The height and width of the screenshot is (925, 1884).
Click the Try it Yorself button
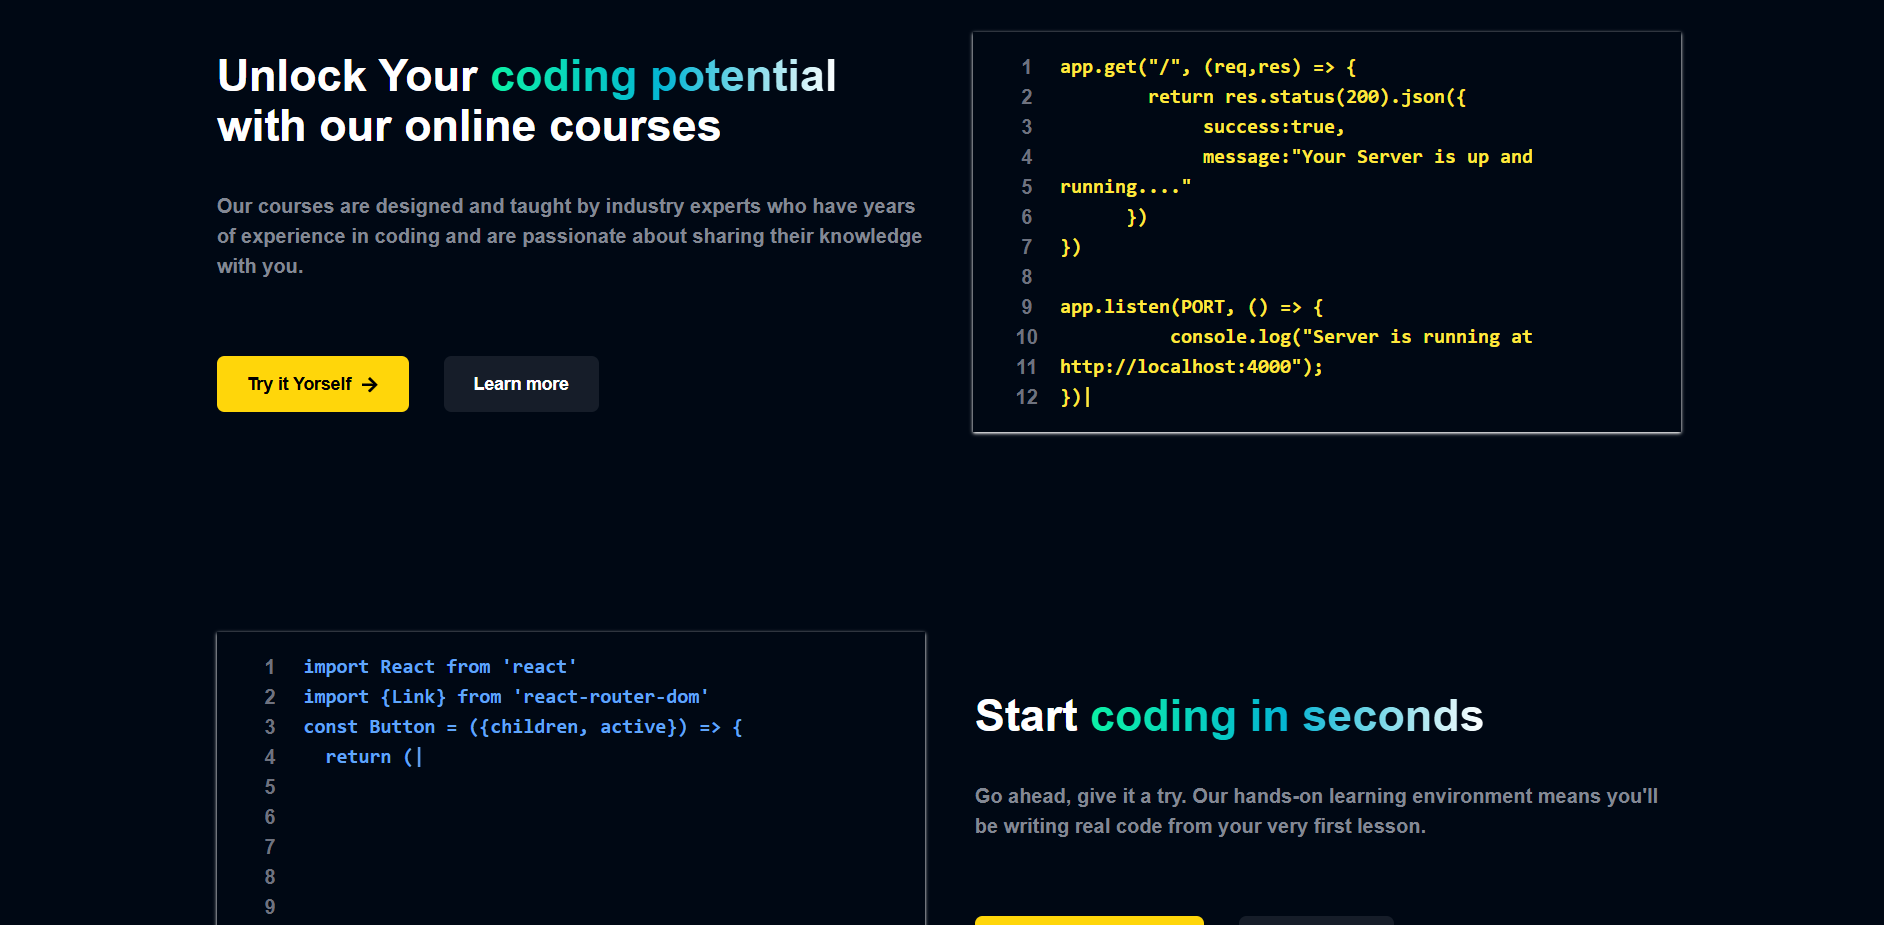pyautogui.click(x=312, y=384)
